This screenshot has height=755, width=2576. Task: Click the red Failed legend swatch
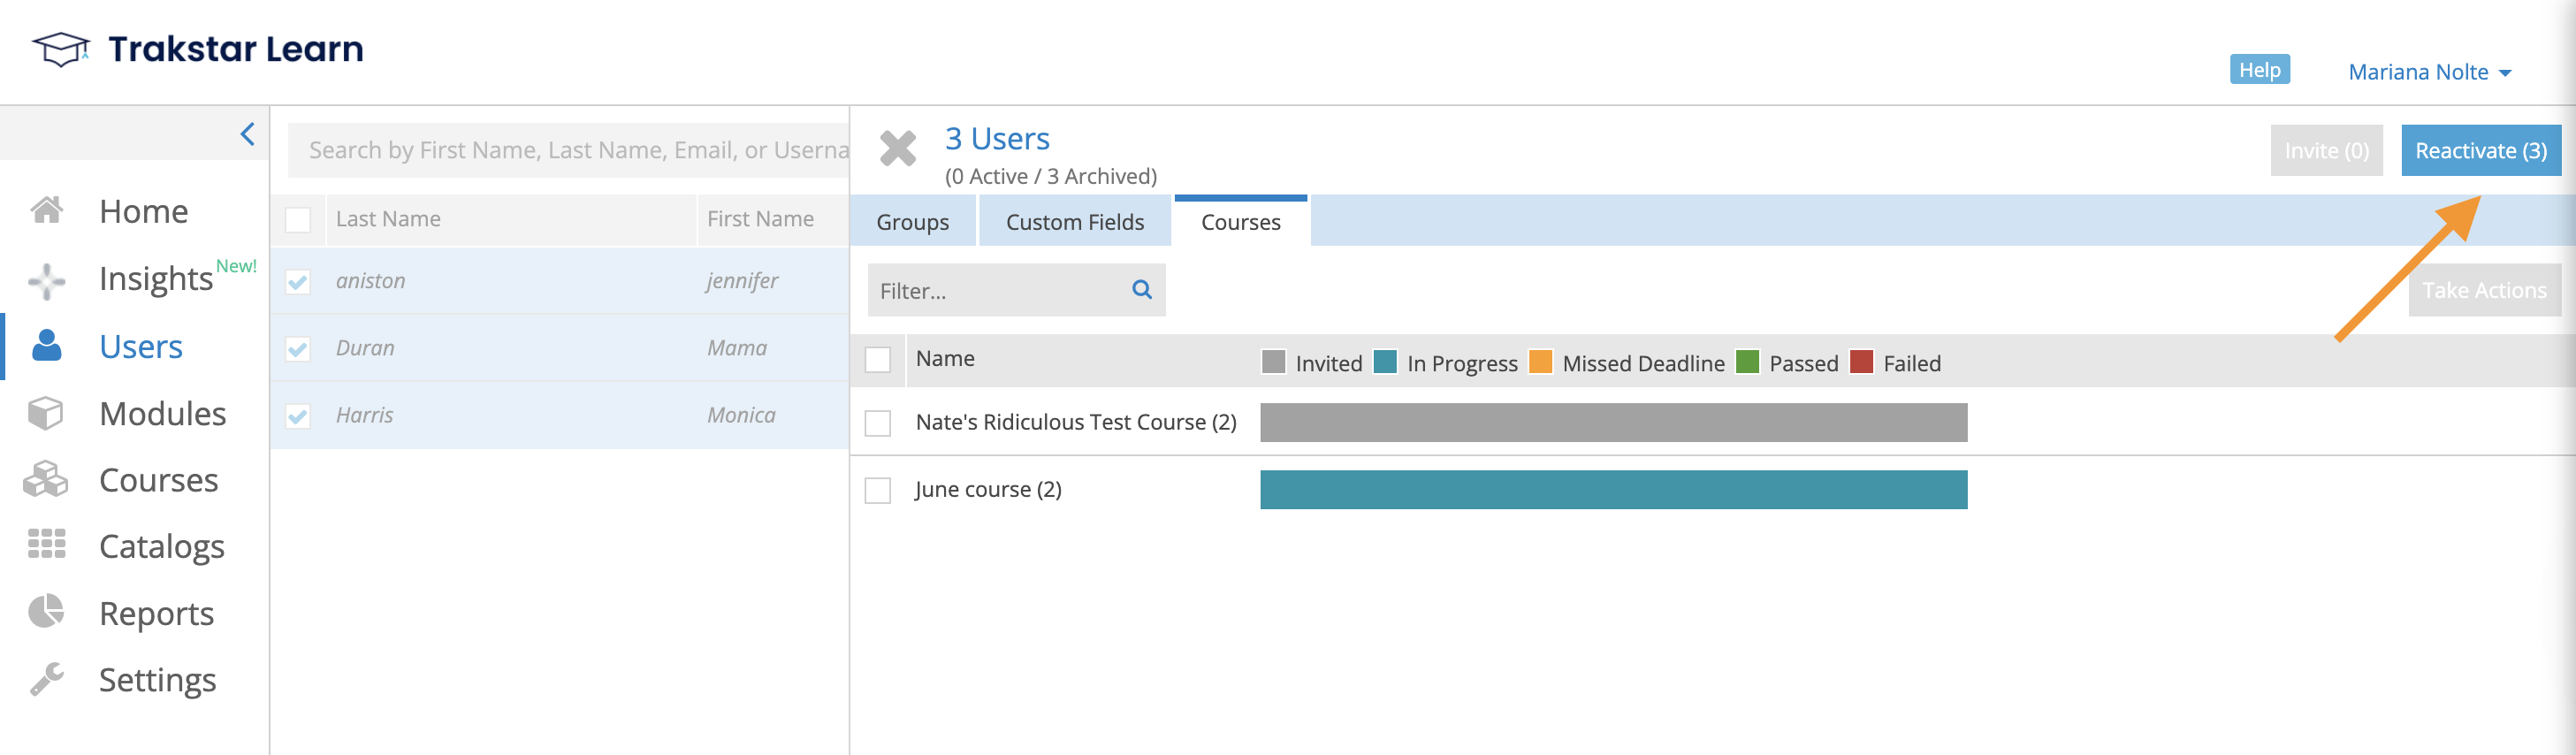pyautogui.click(x=1861, y=361)
